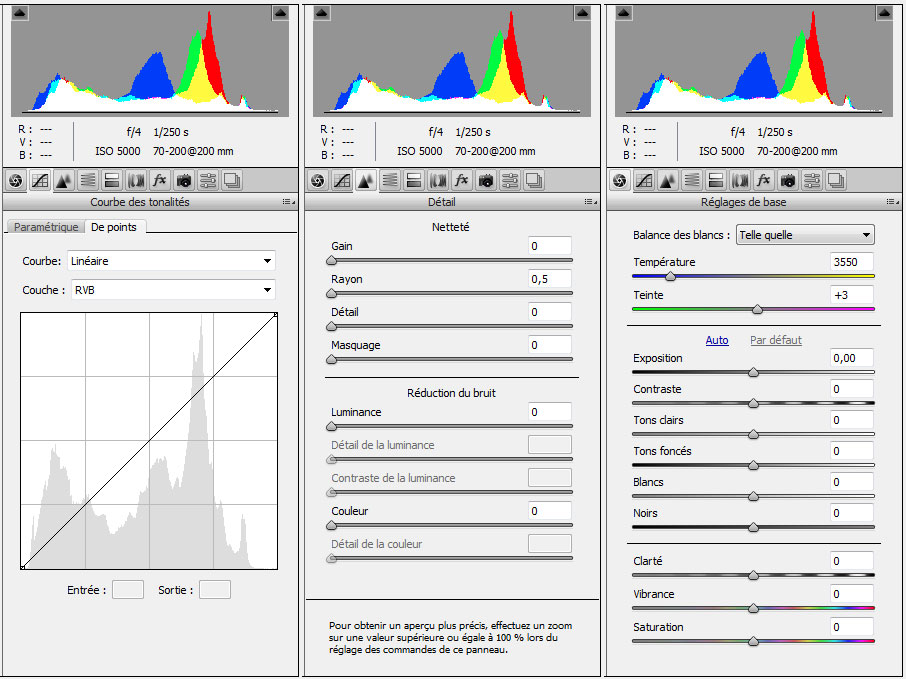Click the Saturation slider handle
This screenshot has width=906, height=679.
753,641
